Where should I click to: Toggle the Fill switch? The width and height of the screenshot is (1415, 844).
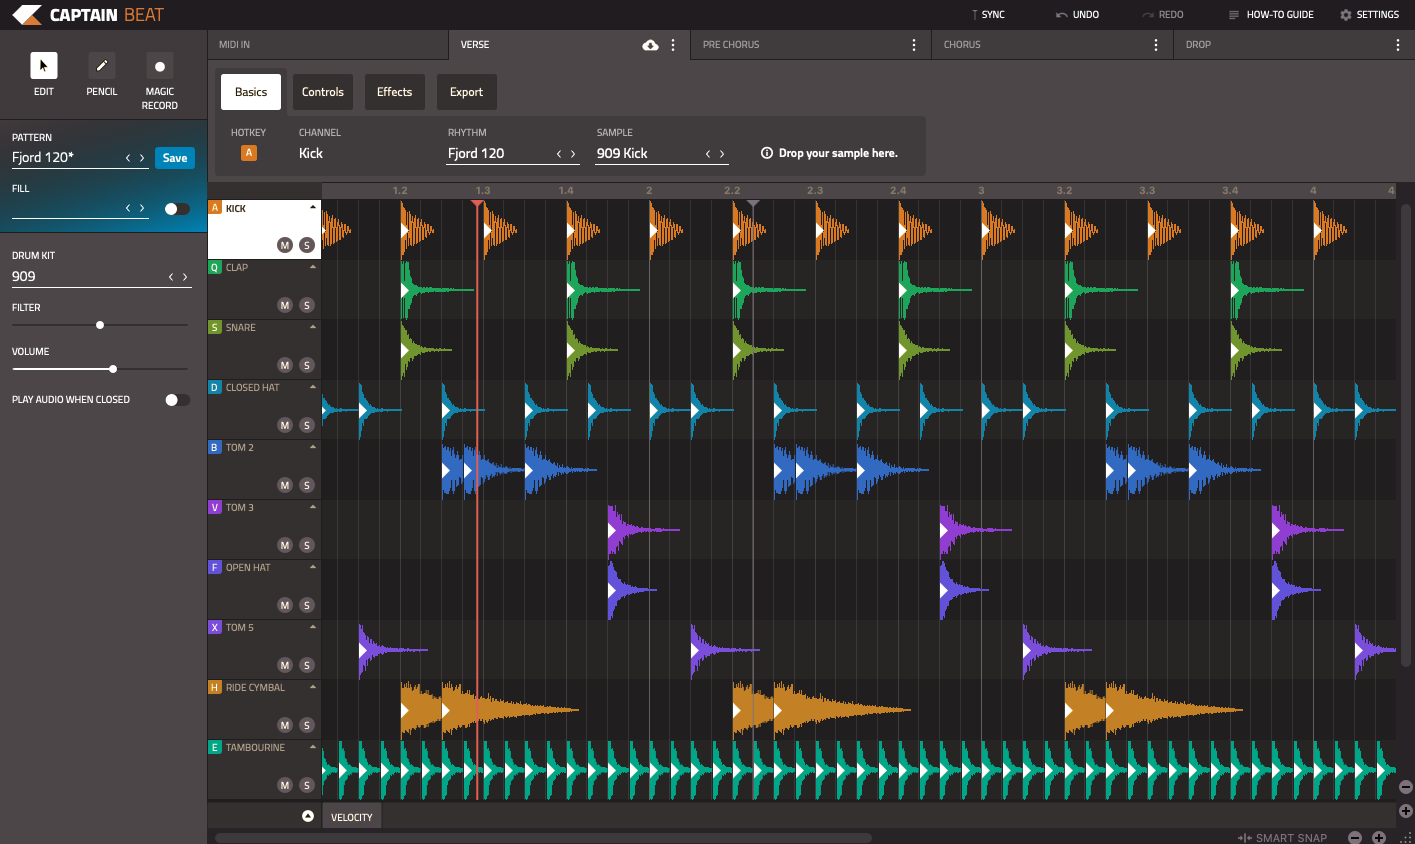pos(177,209)
